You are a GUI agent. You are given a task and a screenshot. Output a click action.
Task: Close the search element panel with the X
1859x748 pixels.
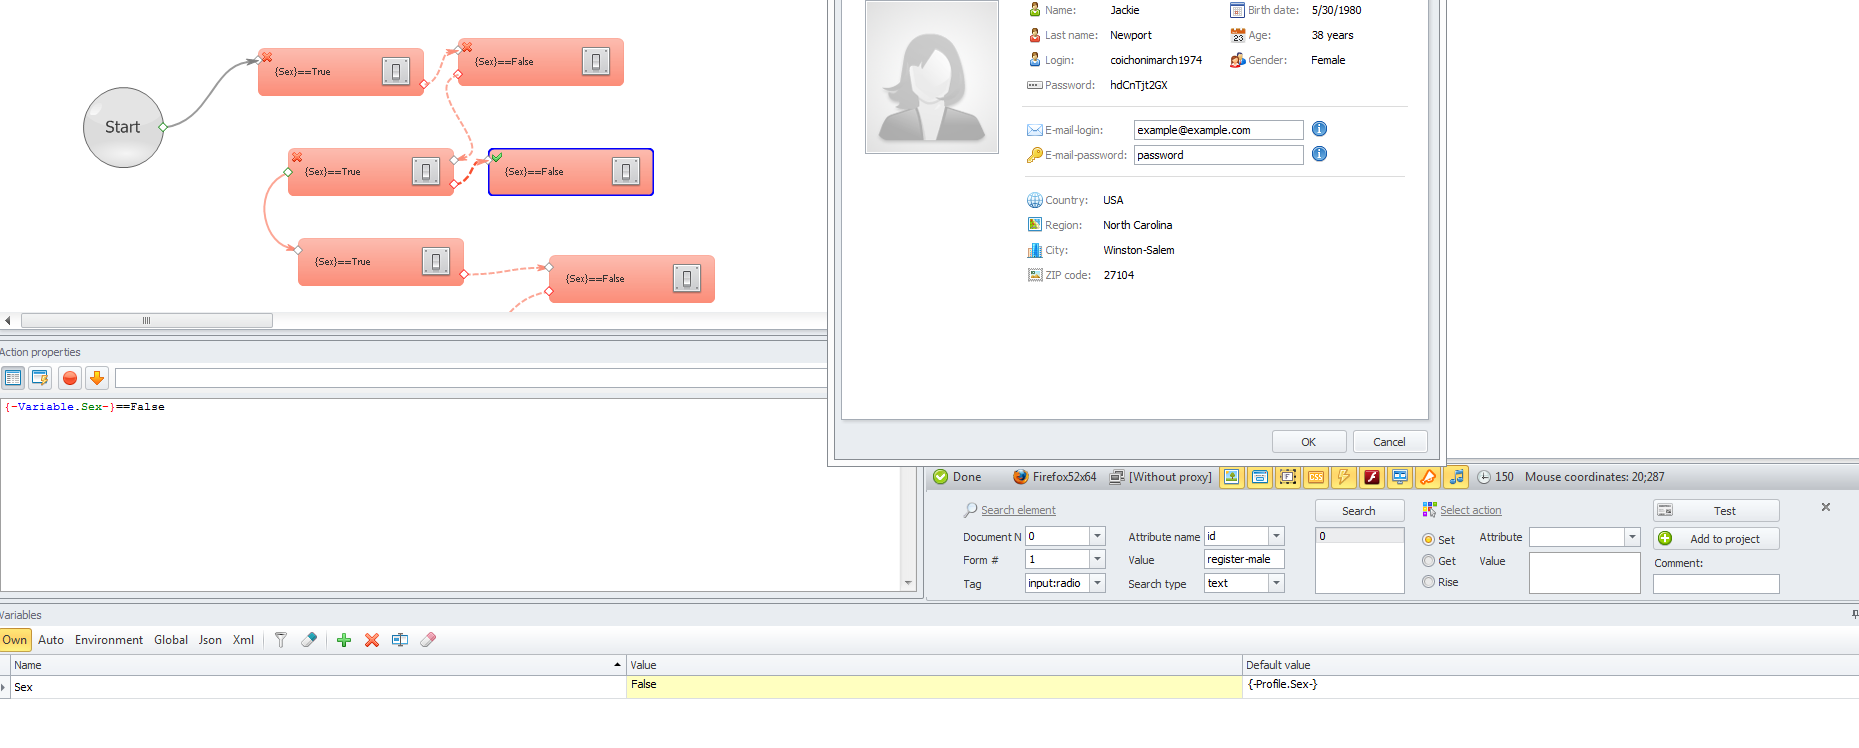(x=1825, y=507)
